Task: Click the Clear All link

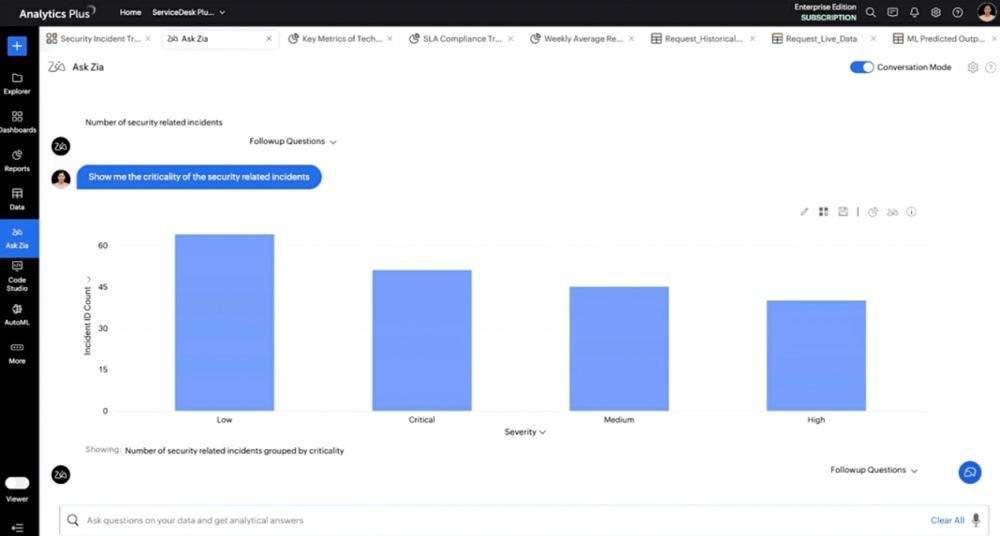Action: 947,520
